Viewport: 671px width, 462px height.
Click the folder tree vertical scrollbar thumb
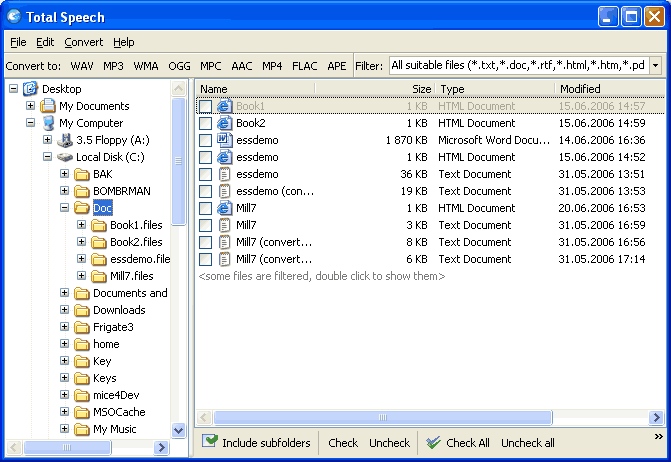(178, 161)
